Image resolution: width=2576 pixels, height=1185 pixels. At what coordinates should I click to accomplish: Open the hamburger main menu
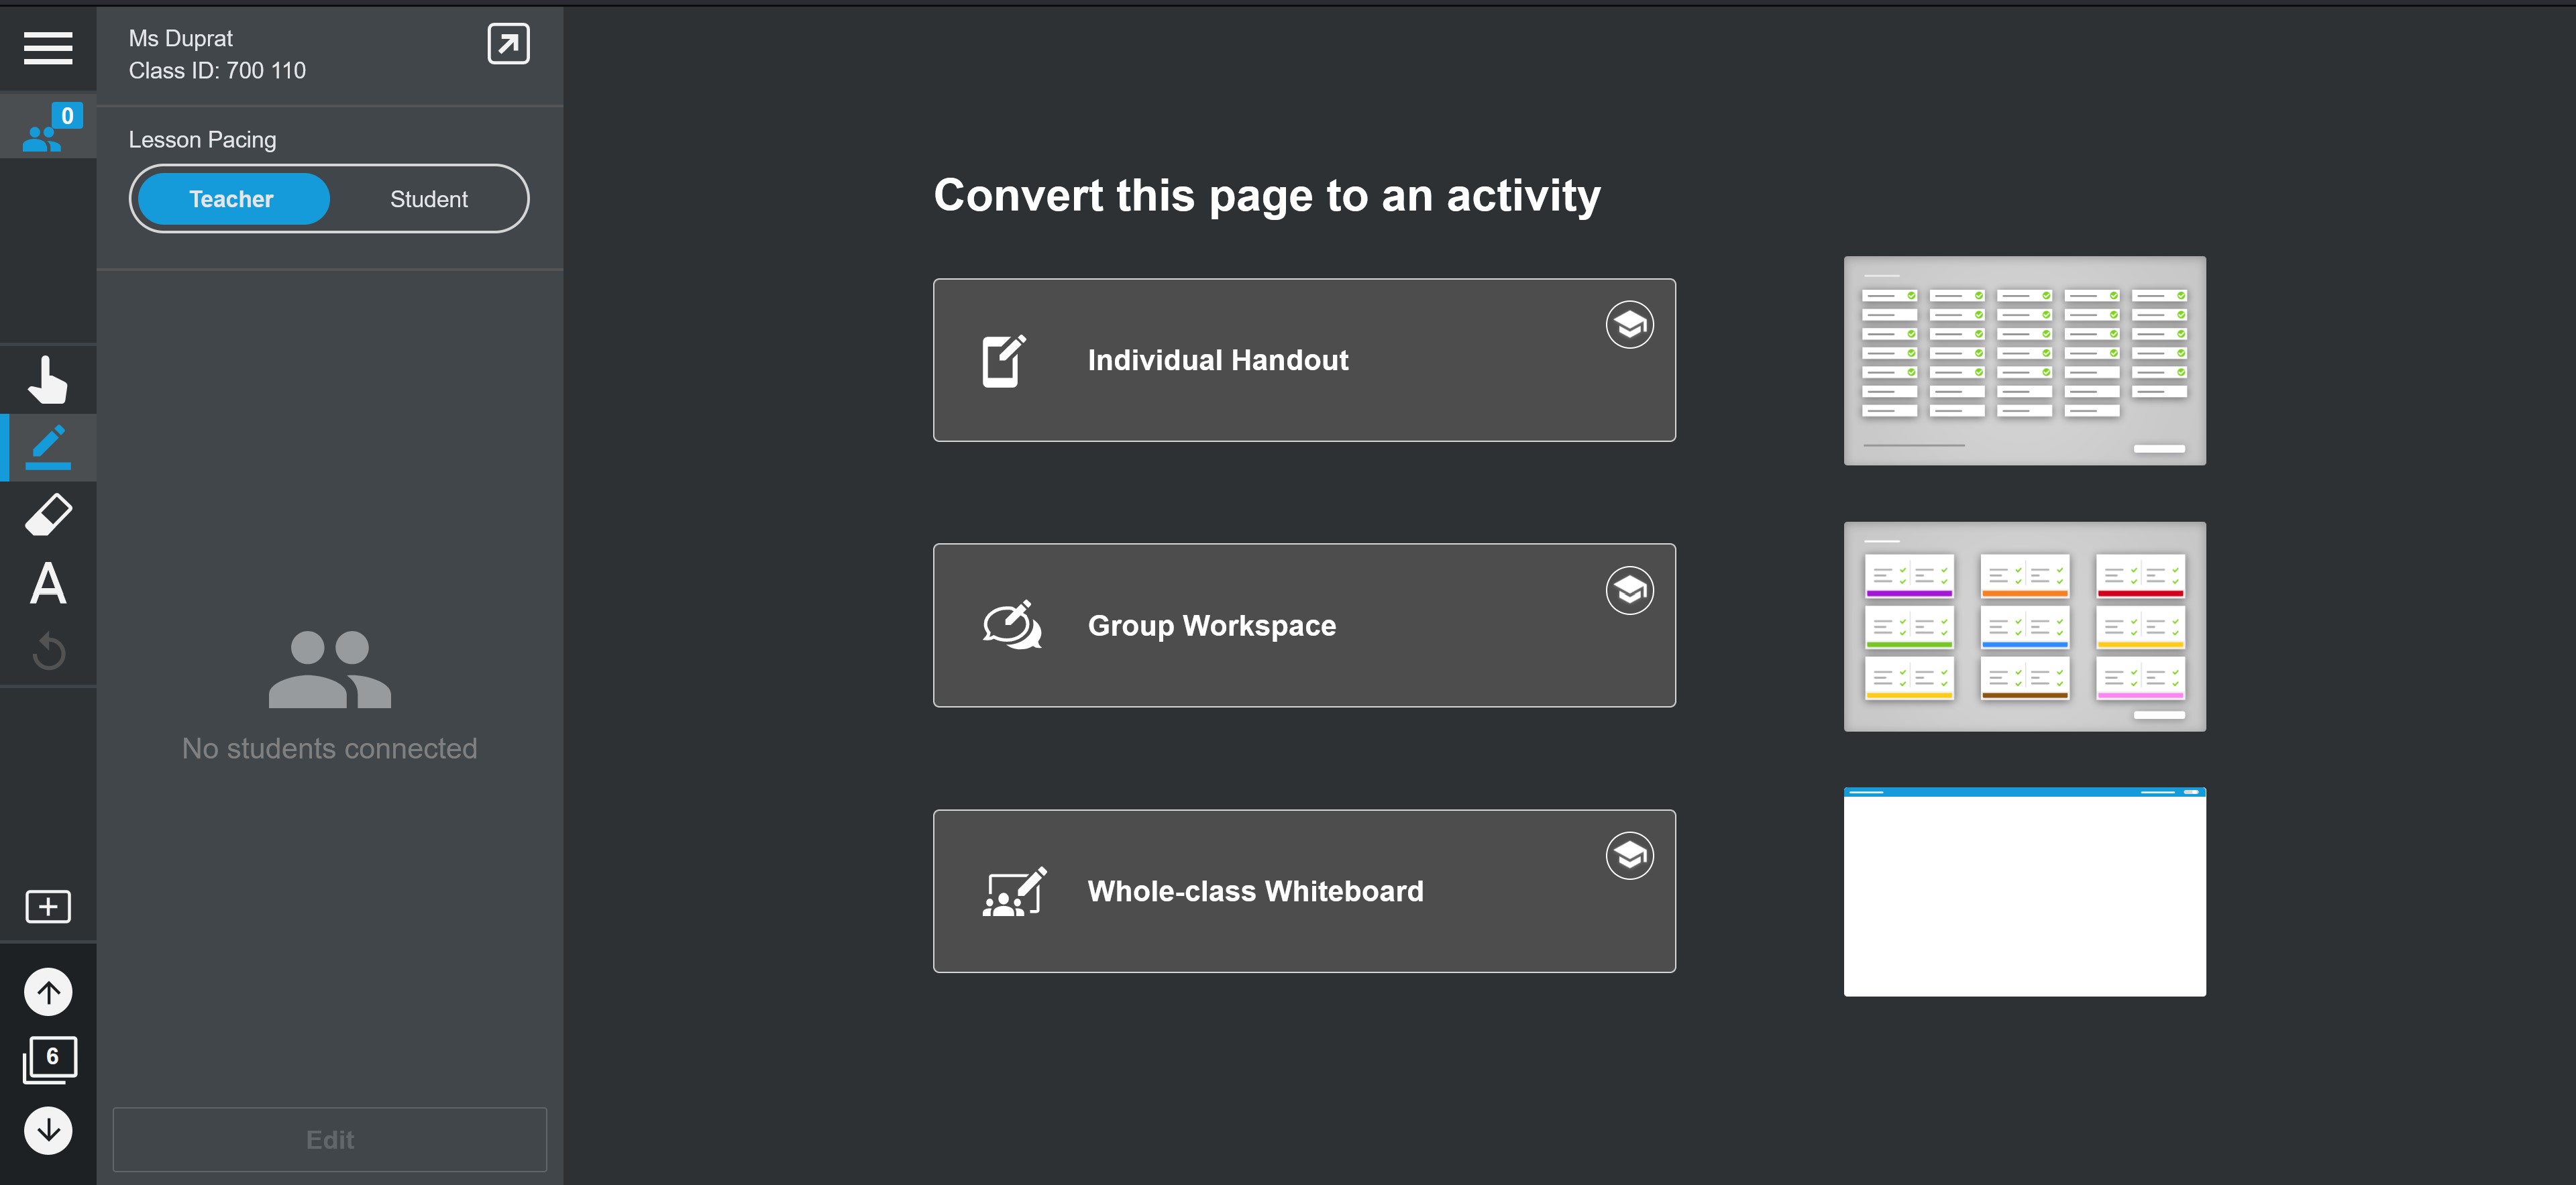pyautogui.click(x=48, y=47)
